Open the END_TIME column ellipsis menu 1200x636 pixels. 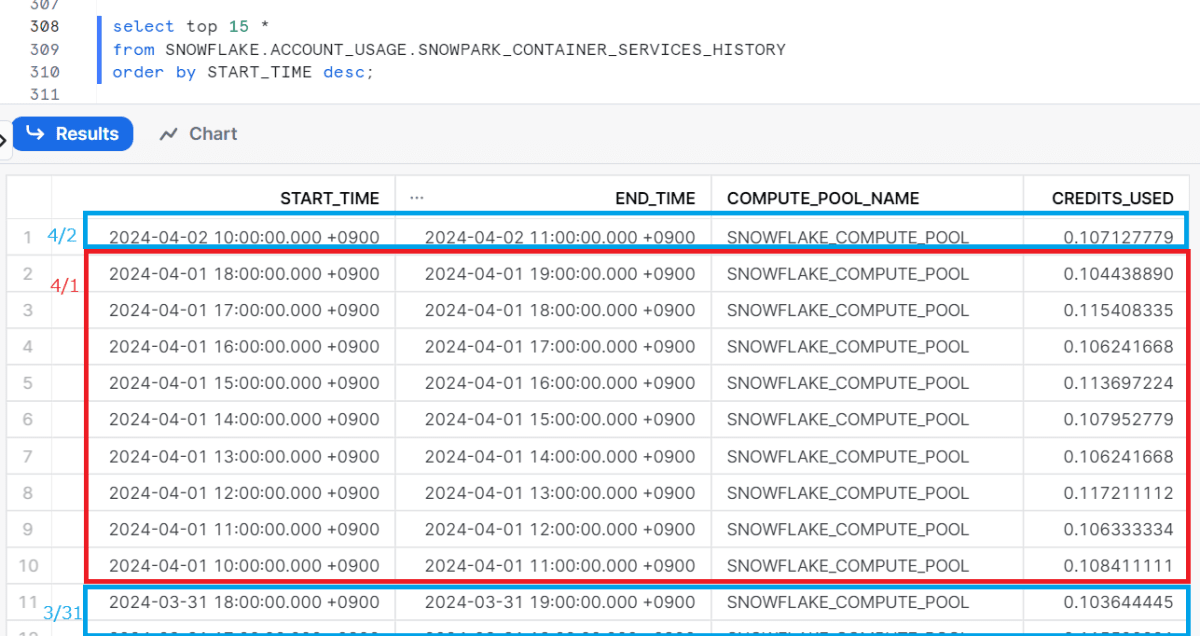point(417,198)
